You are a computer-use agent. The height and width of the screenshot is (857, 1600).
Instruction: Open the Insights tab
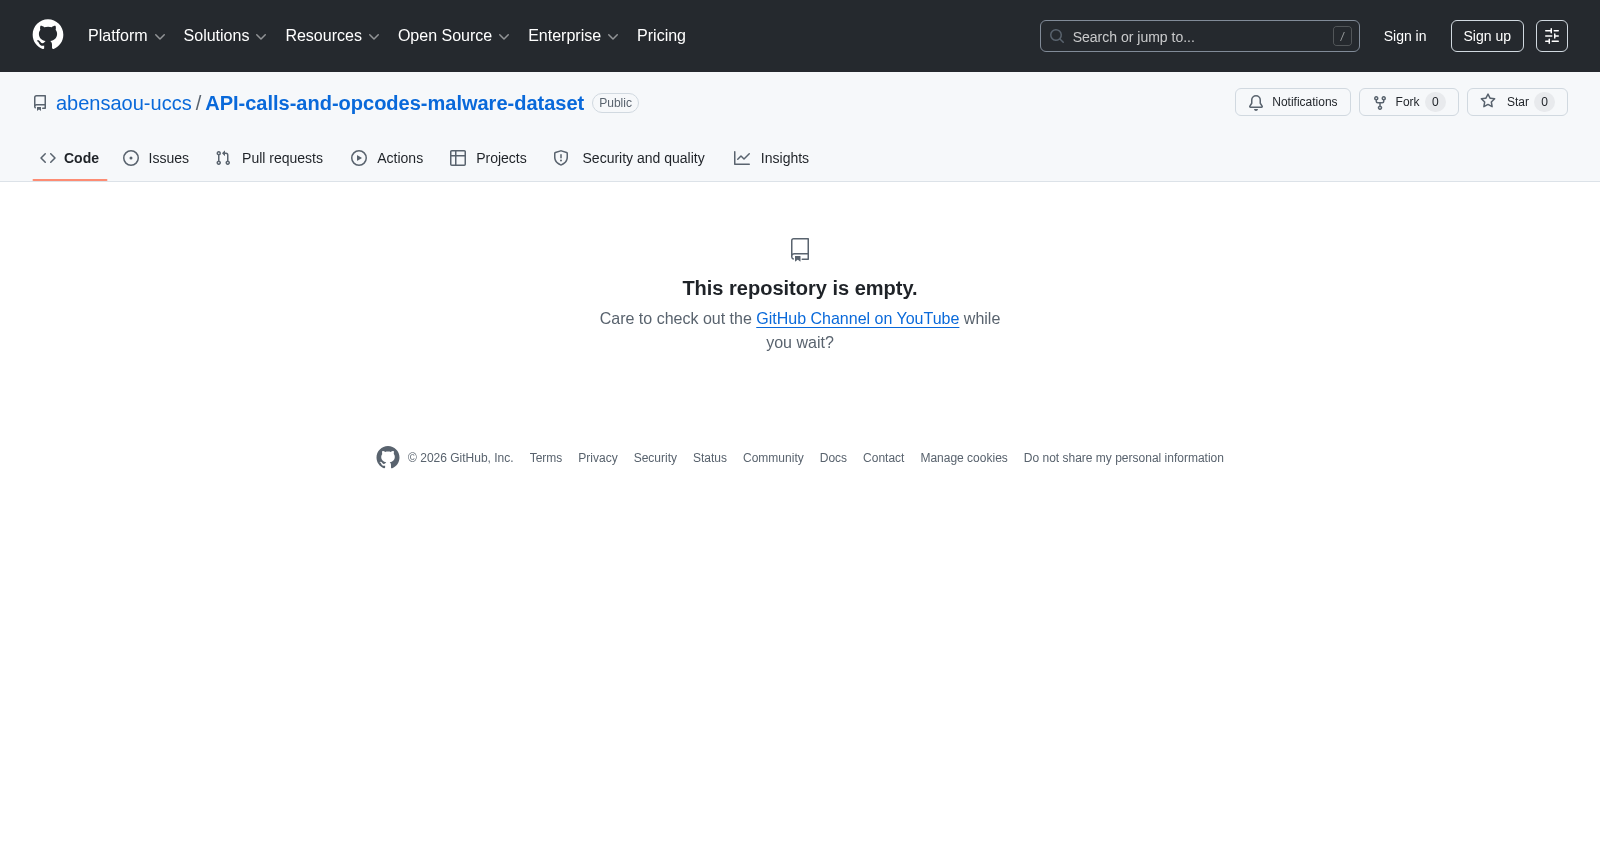point(771,158)
